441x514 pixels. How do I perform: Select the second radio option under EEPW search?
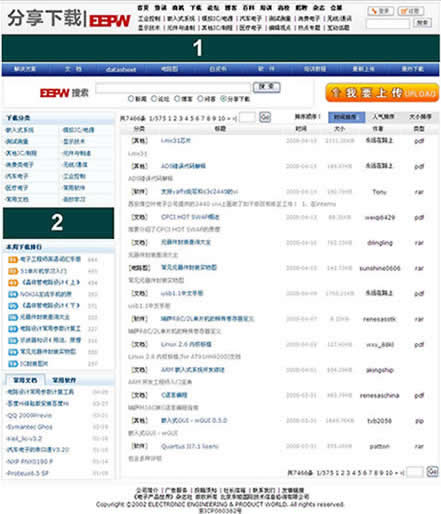click(154, 99)
